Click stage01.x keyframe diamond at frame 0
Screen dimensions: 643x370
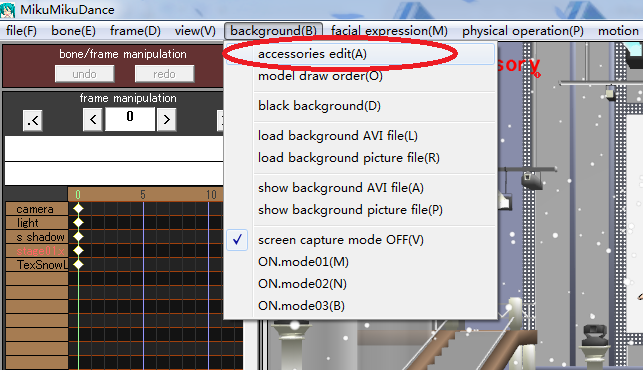(x=78, y=250)
